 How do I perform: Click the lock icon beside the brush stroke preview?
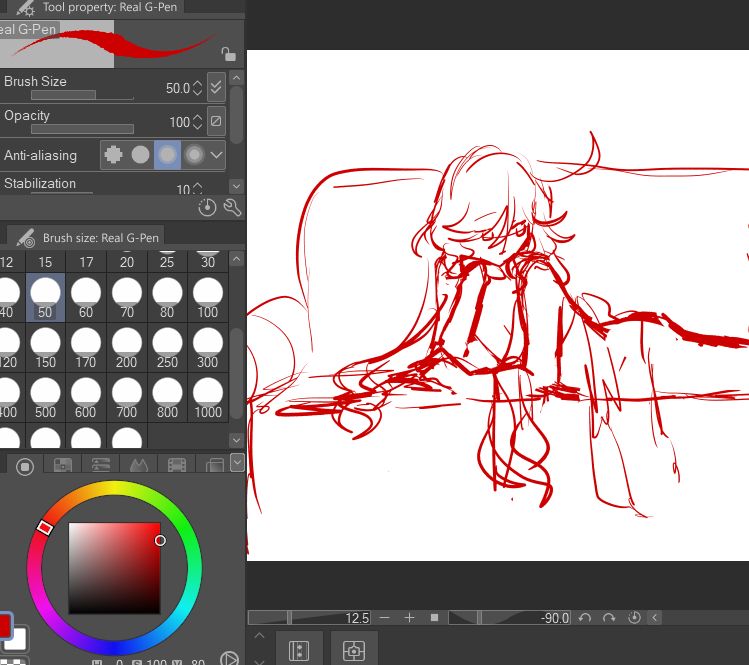[x=228, y=54]
